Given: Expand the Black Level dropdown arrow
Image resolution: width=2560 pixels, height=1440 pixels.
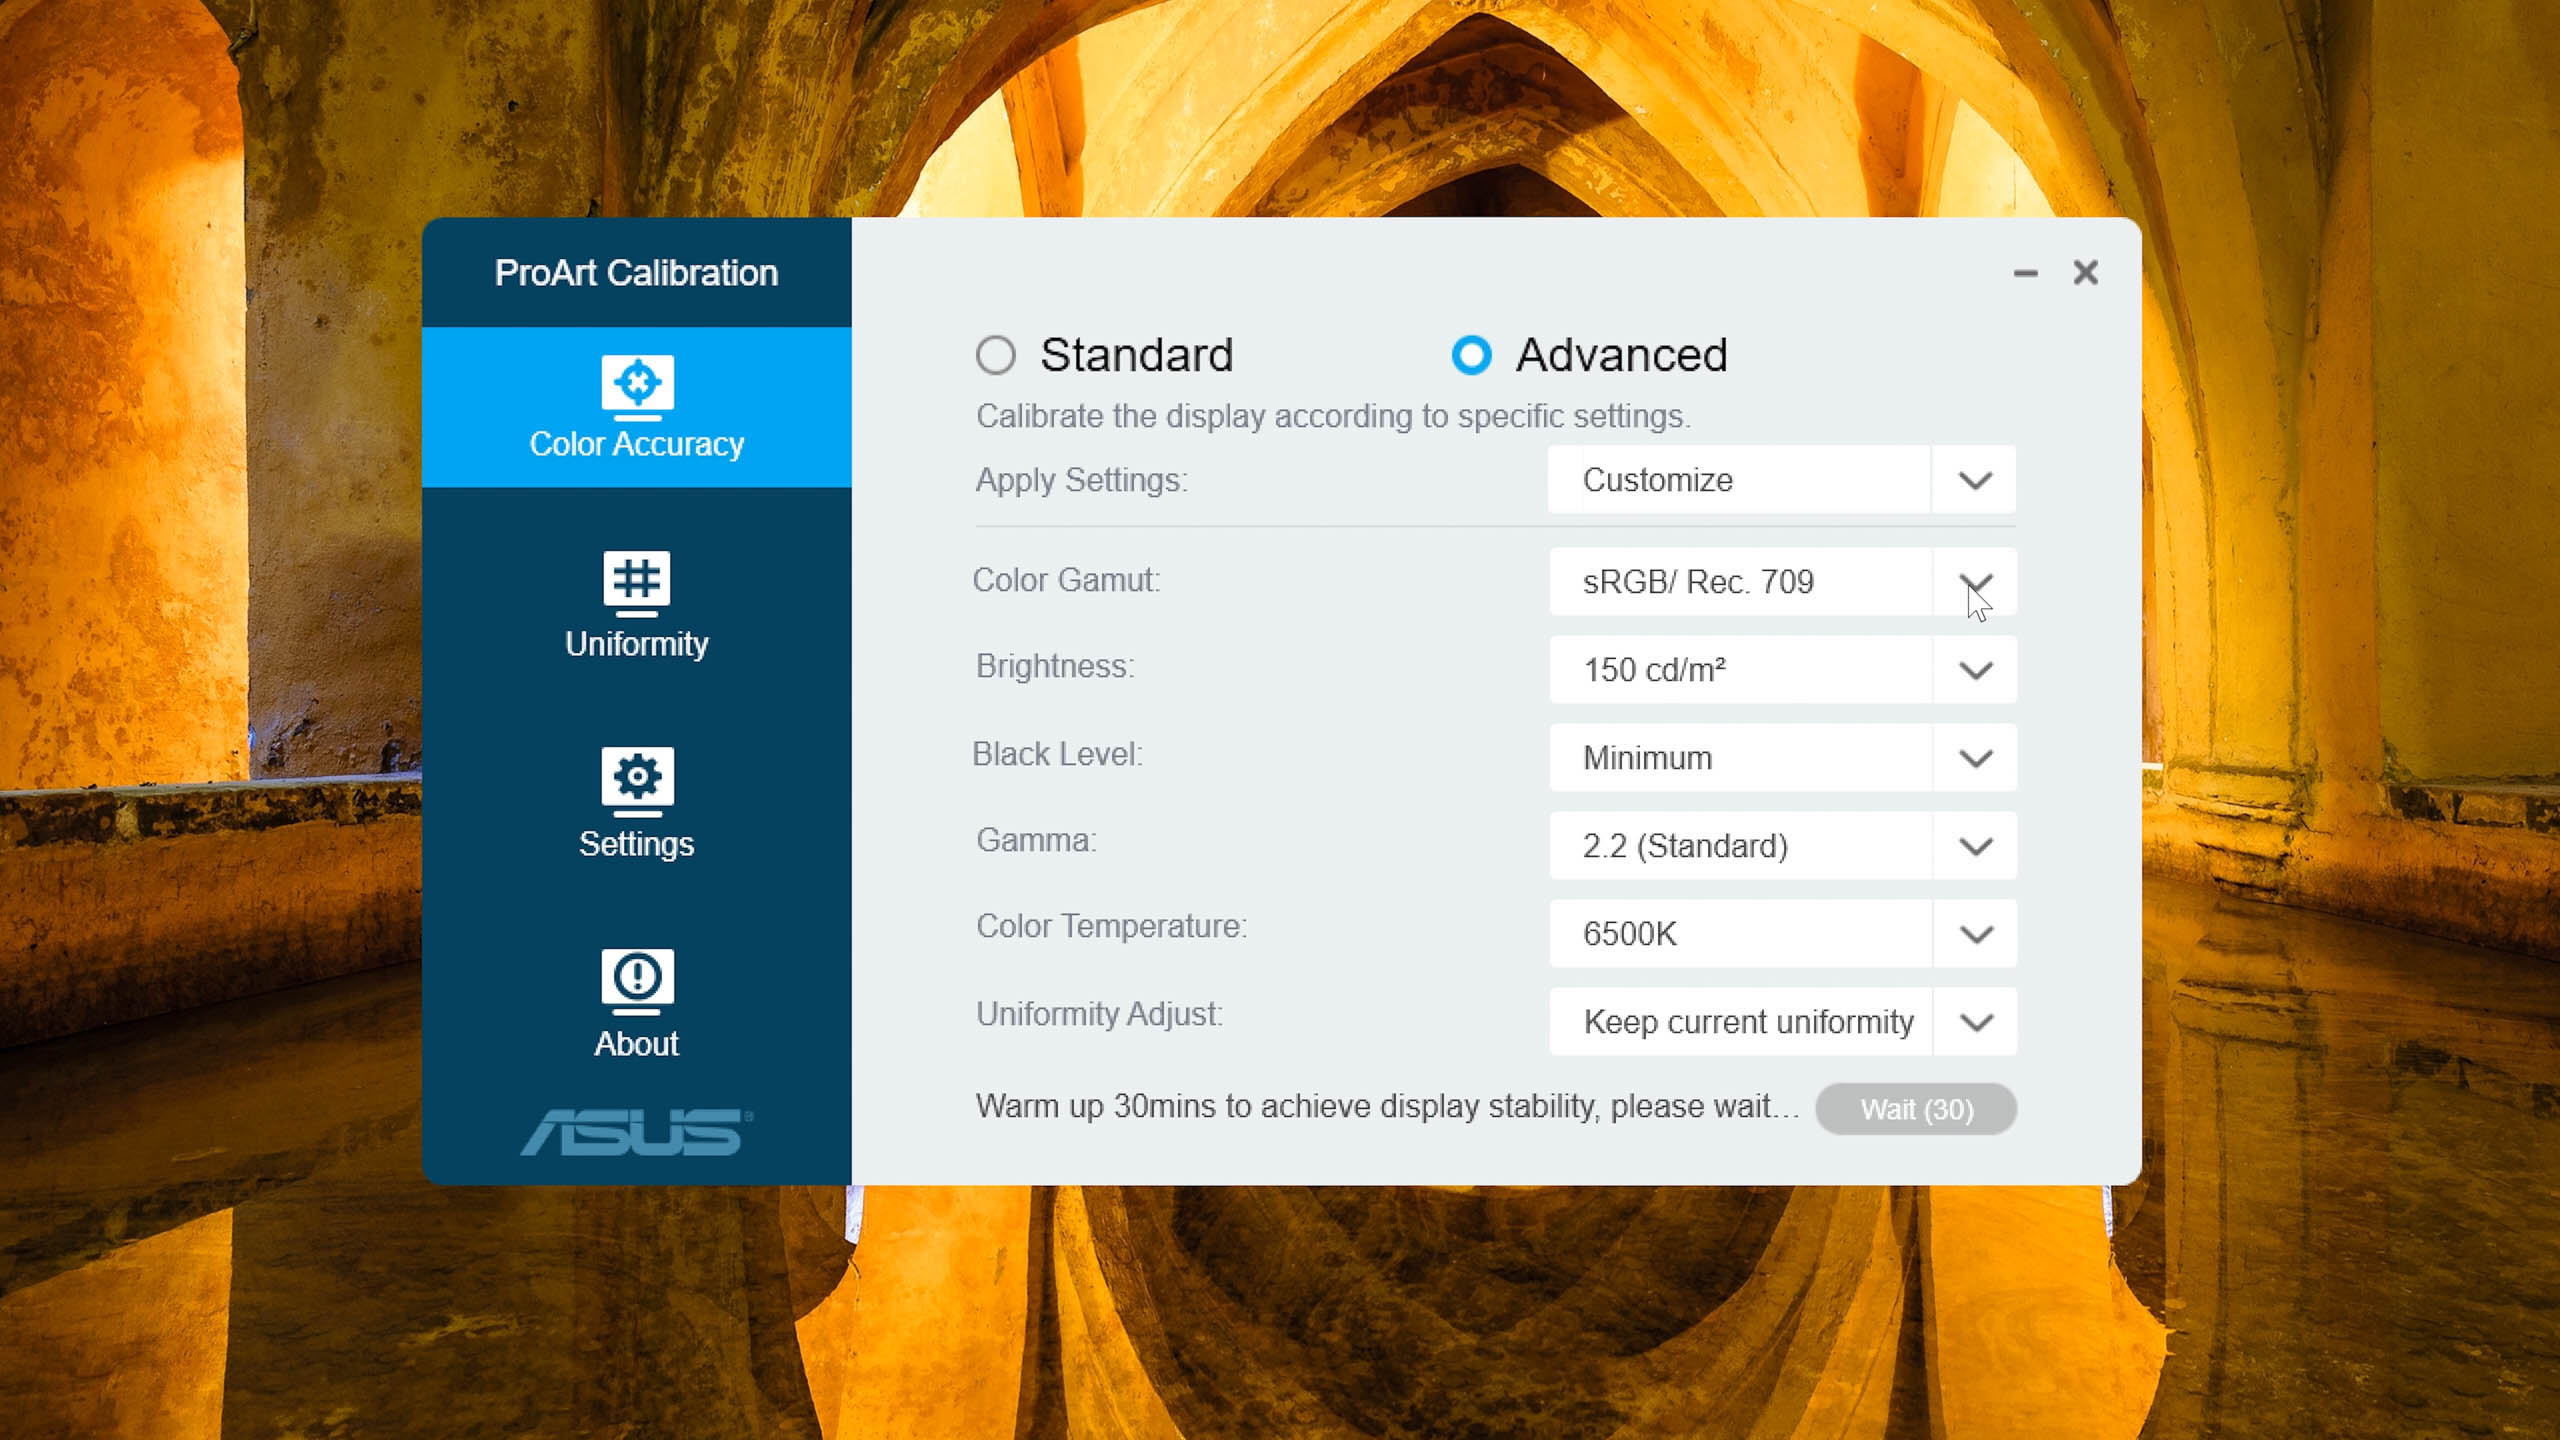Looking at the screenshot, I should click(1975, 758).
